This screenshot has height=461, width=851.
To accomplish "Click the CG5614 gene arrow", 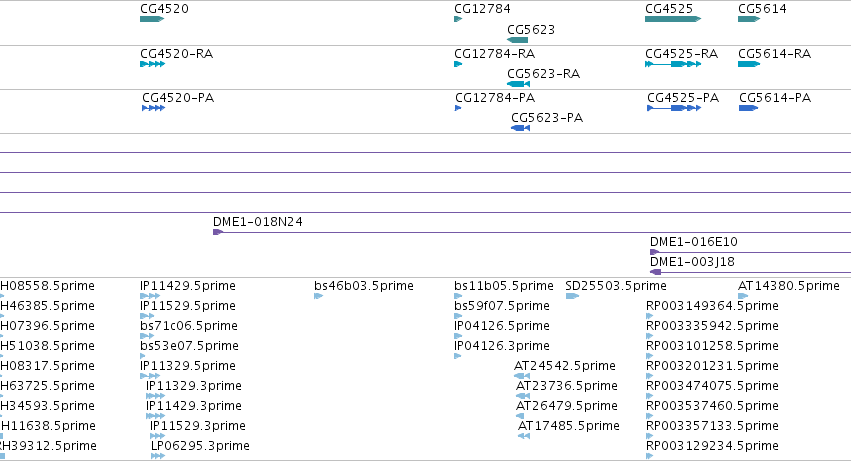I will tap(749, 19).
